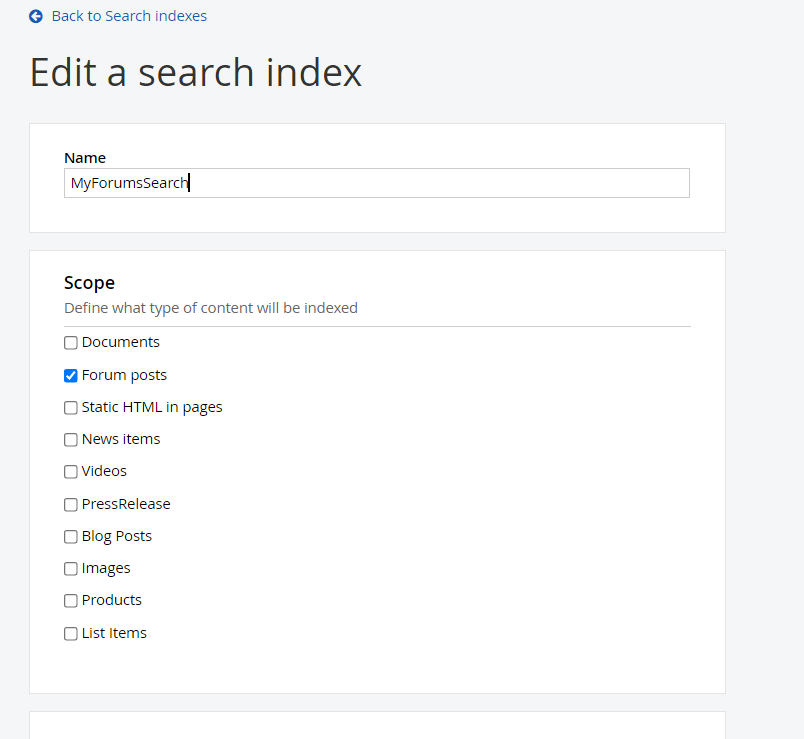Focus the Name input field
The width and height of the screenshot is (804, 739).
click(x=377, y=183)
